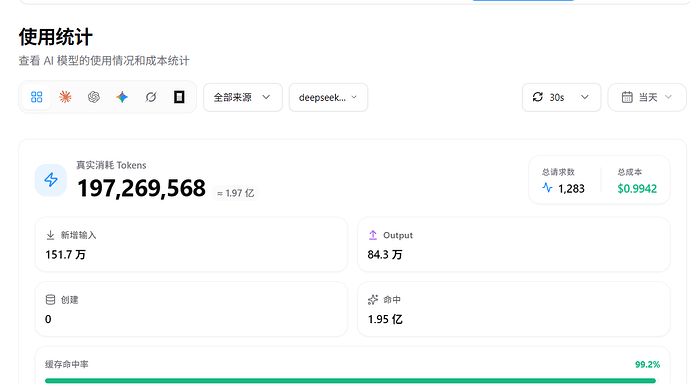Filter by Claude orange starburst icon
This screenshot has width=690, height=390.
[65, 97]
